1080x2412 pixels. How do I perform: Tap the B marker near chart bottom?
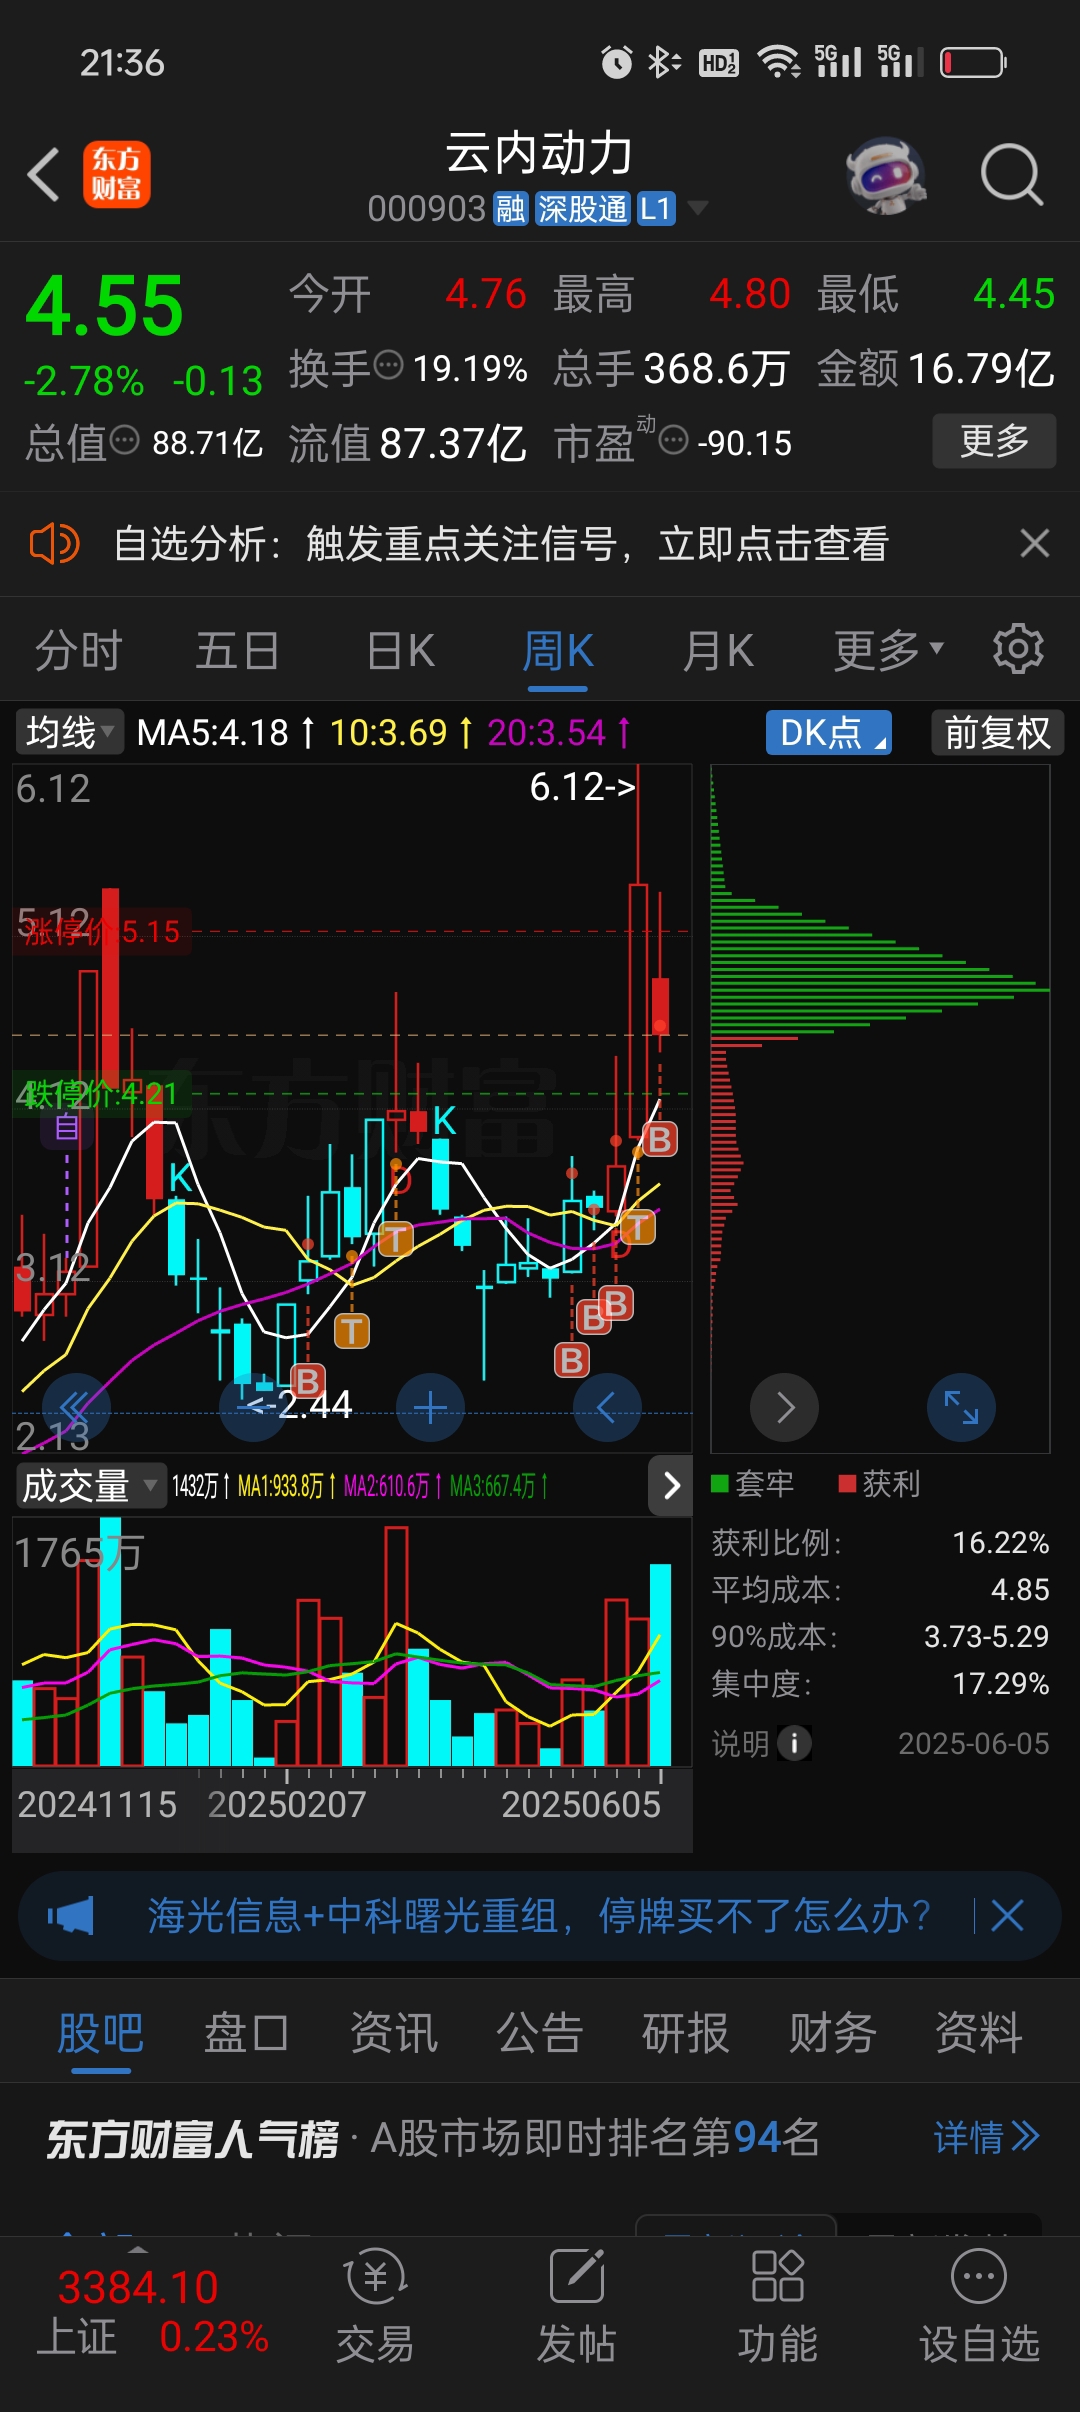click(572, 1360)
